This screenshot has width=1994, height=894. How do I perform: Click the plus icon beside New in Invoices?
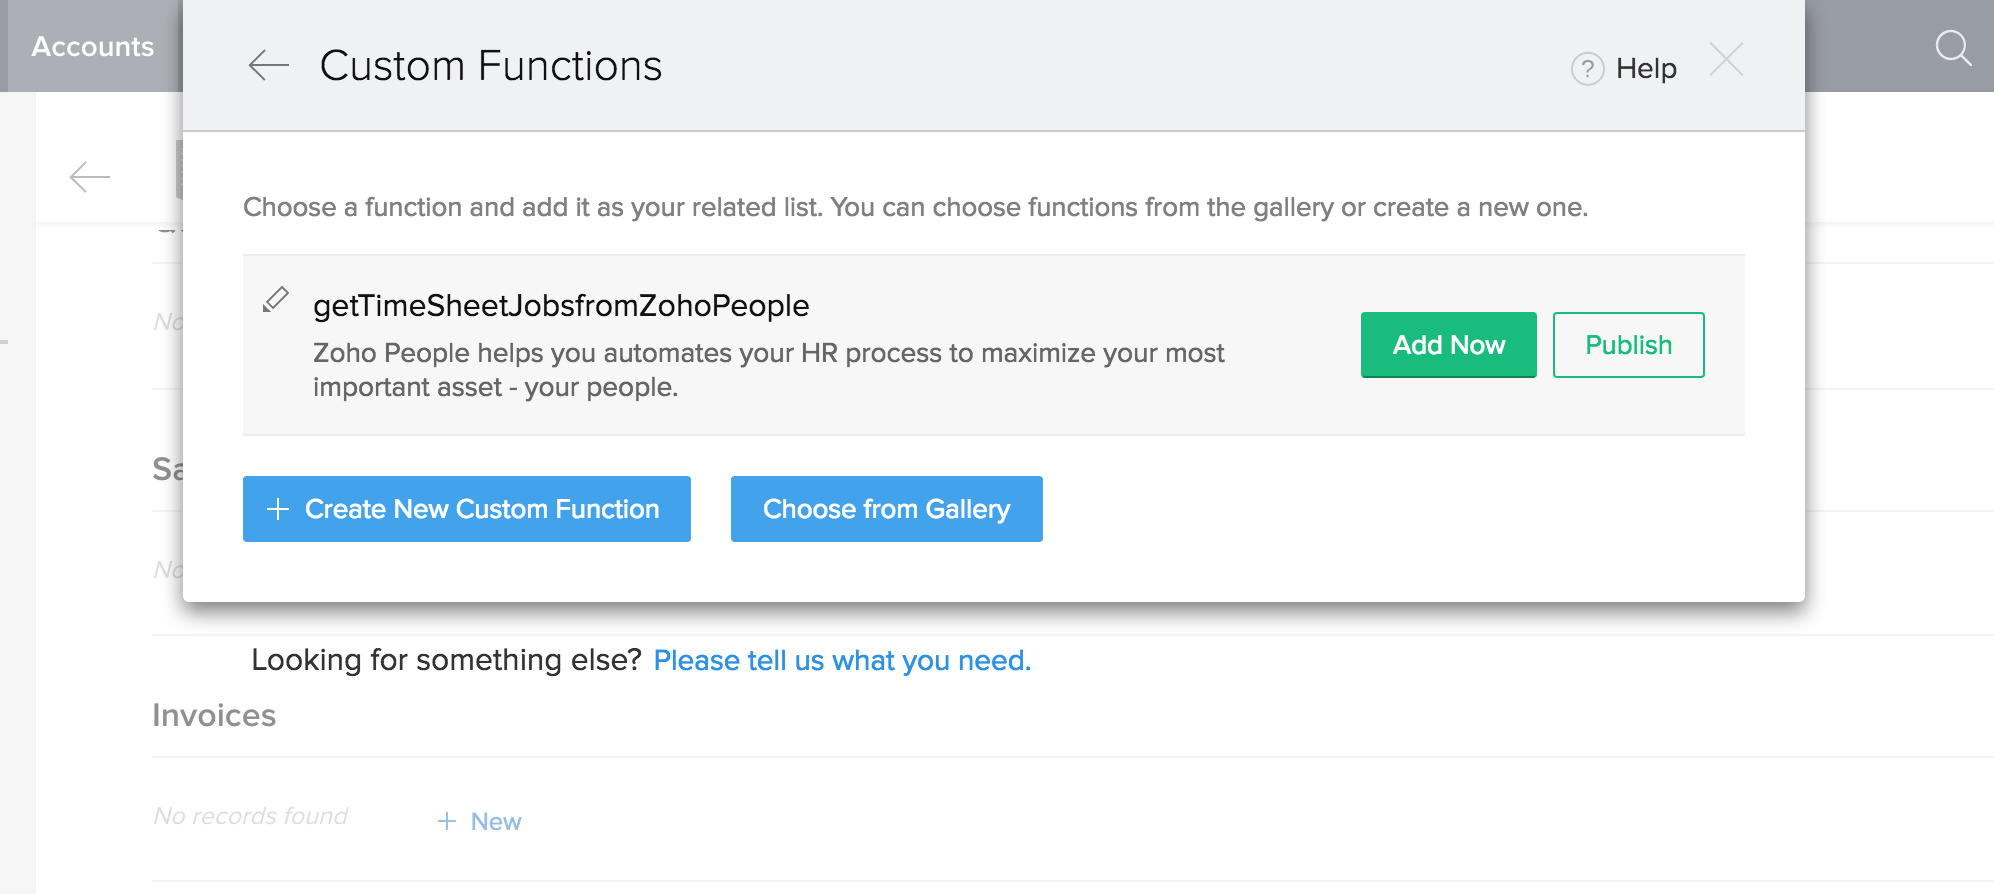point(447,821)
